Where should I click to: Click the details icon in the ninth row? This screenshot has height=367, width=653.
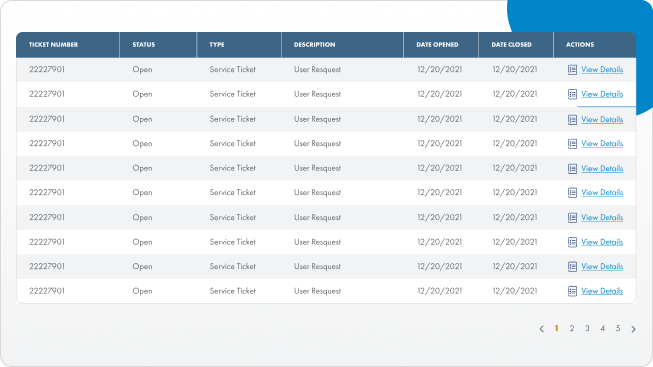(572, 267)
